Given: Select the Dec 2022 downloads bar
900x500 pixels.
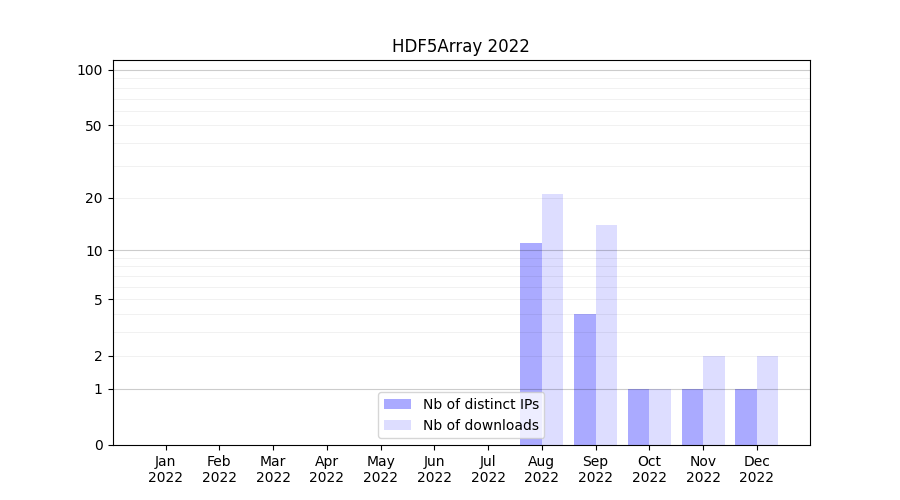Looking at the screenshot, I should [767, 400].
